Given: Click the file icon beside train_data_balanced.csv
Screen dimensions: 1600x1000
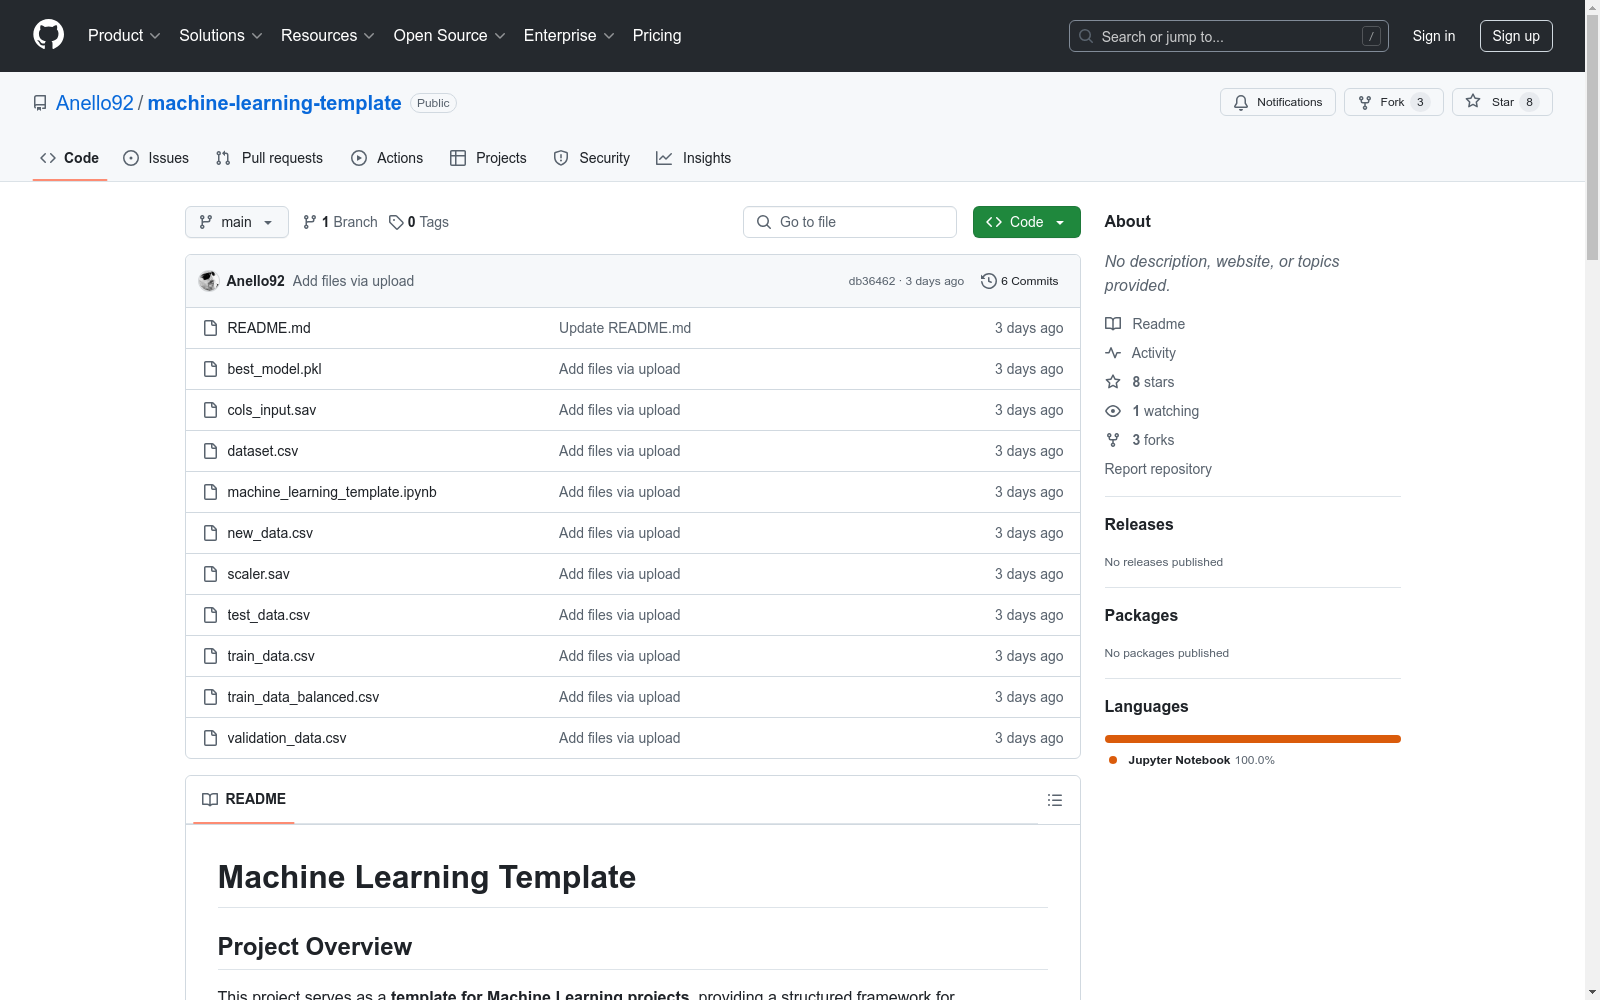Looking at the screenshot, I should (210, 697).
